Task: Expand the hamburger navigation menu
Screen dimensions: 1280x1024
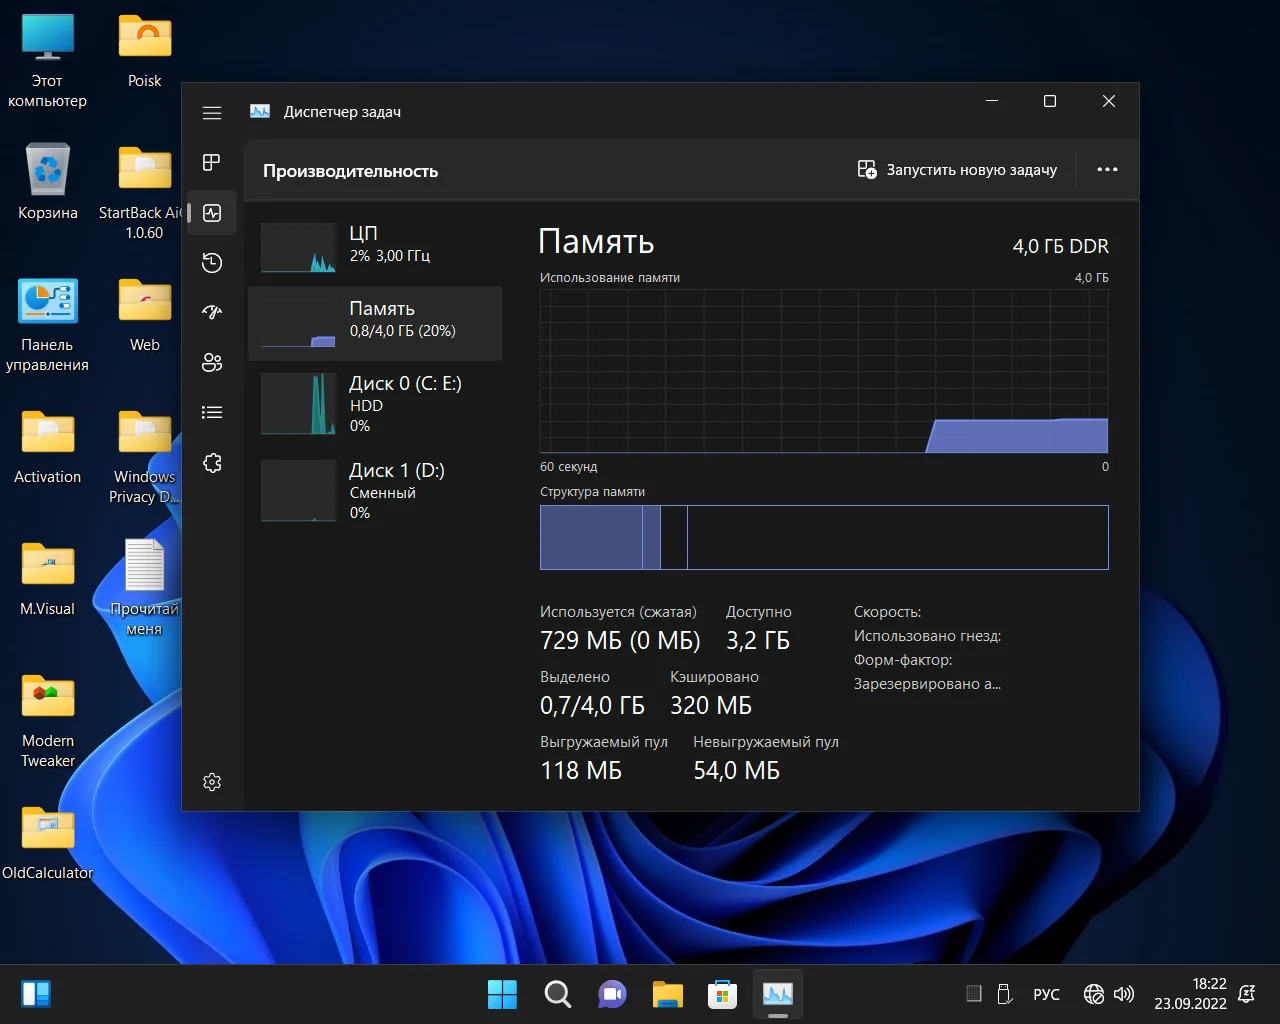Action: (x=212, y=113)
